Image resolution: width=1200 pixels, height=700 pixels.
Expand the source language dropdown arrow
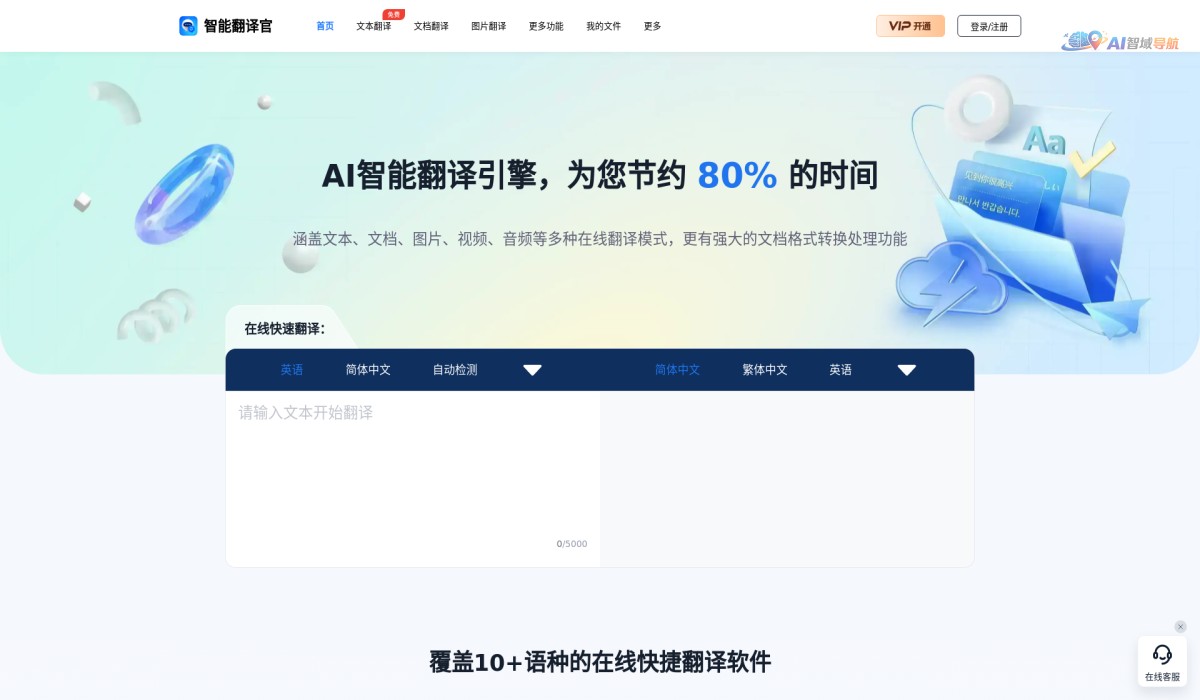pyautogui.click(x=533, y=369)
